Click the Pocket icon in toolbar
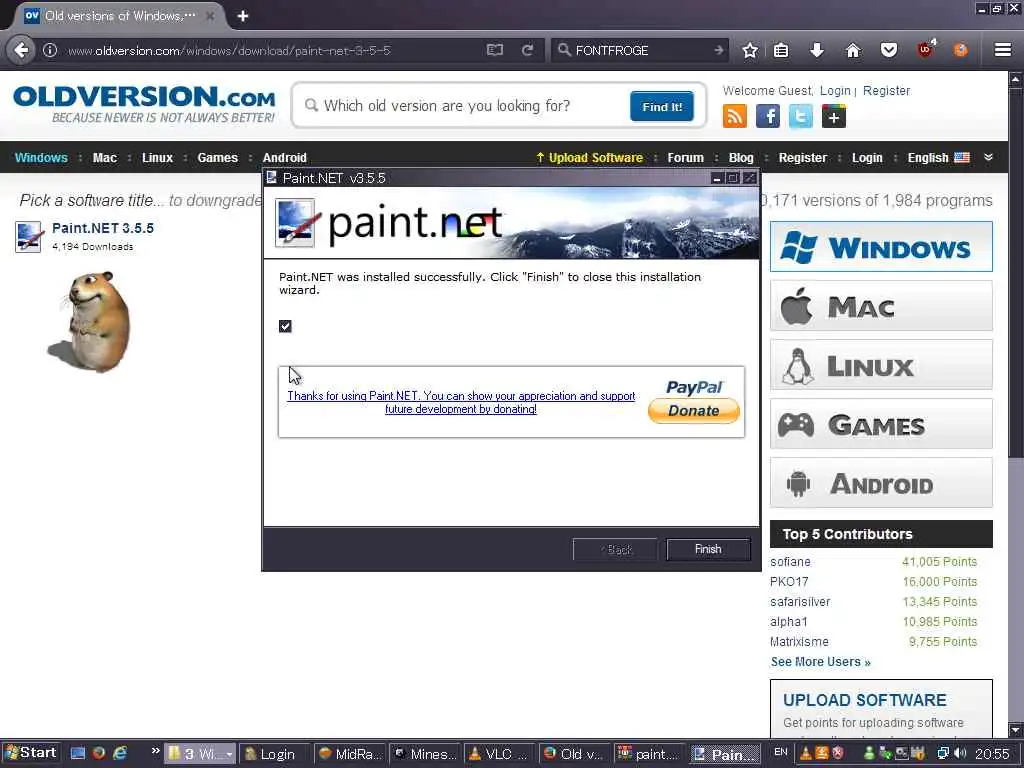The height and width of the screenshot is (768, 1024). tap(889, 50)
